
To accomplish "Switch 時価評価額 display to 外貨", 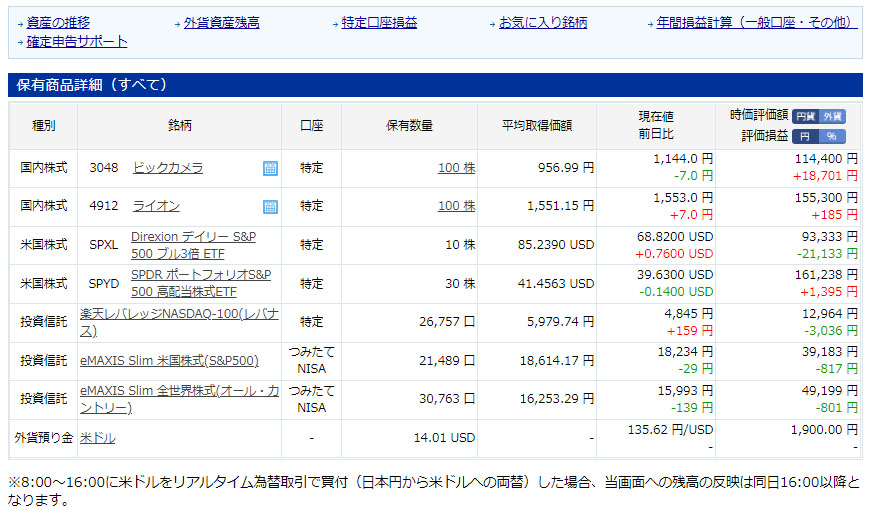I will [832, 116].
